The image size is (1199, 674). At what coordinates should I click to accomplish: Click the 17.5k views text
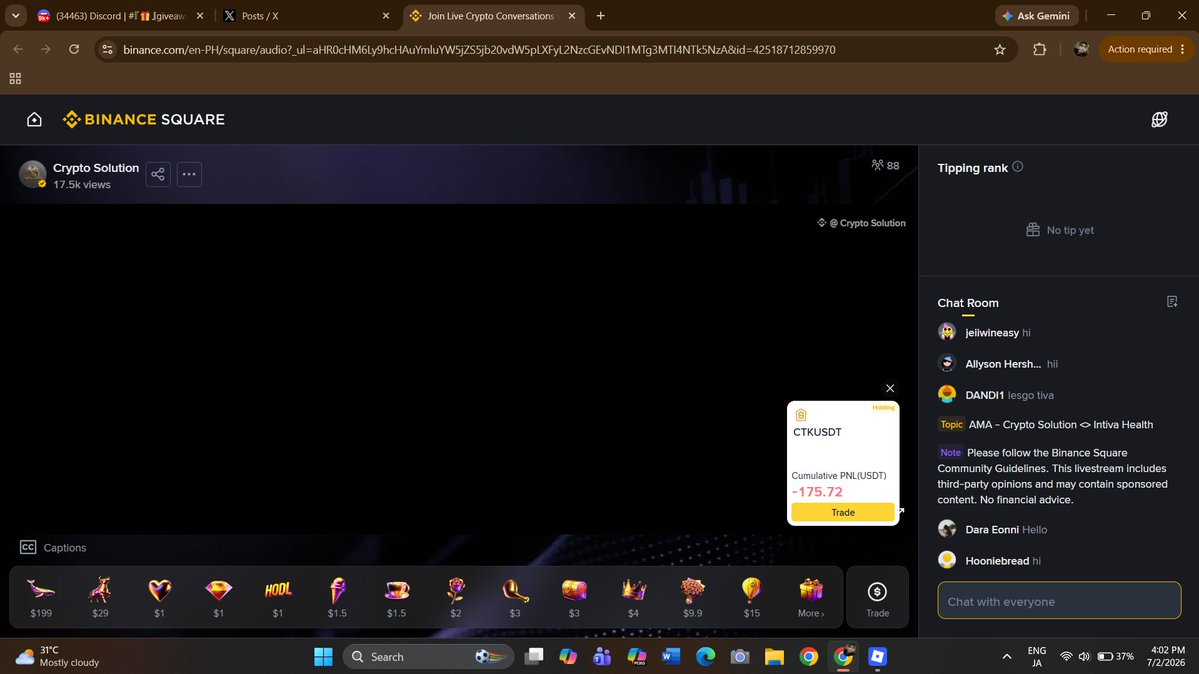click(82, 184)
